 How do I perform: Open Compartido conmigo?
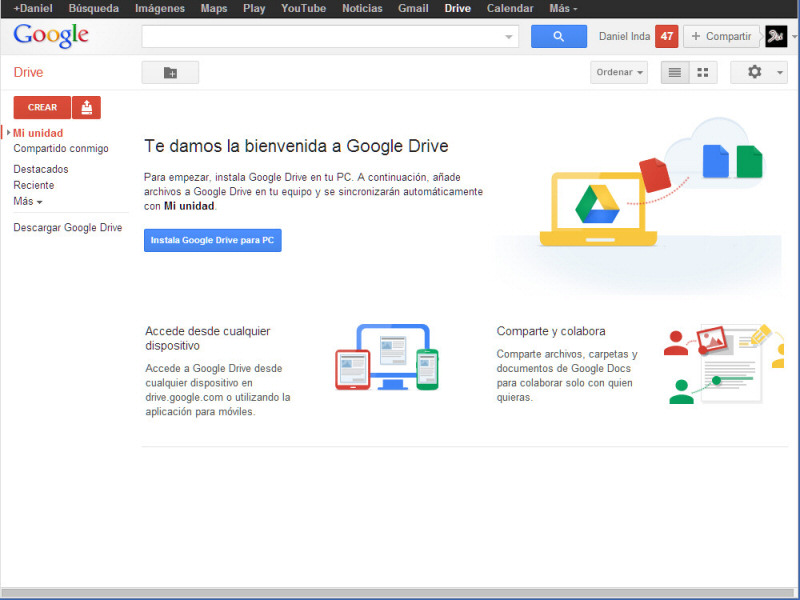[x=61, y=148]
